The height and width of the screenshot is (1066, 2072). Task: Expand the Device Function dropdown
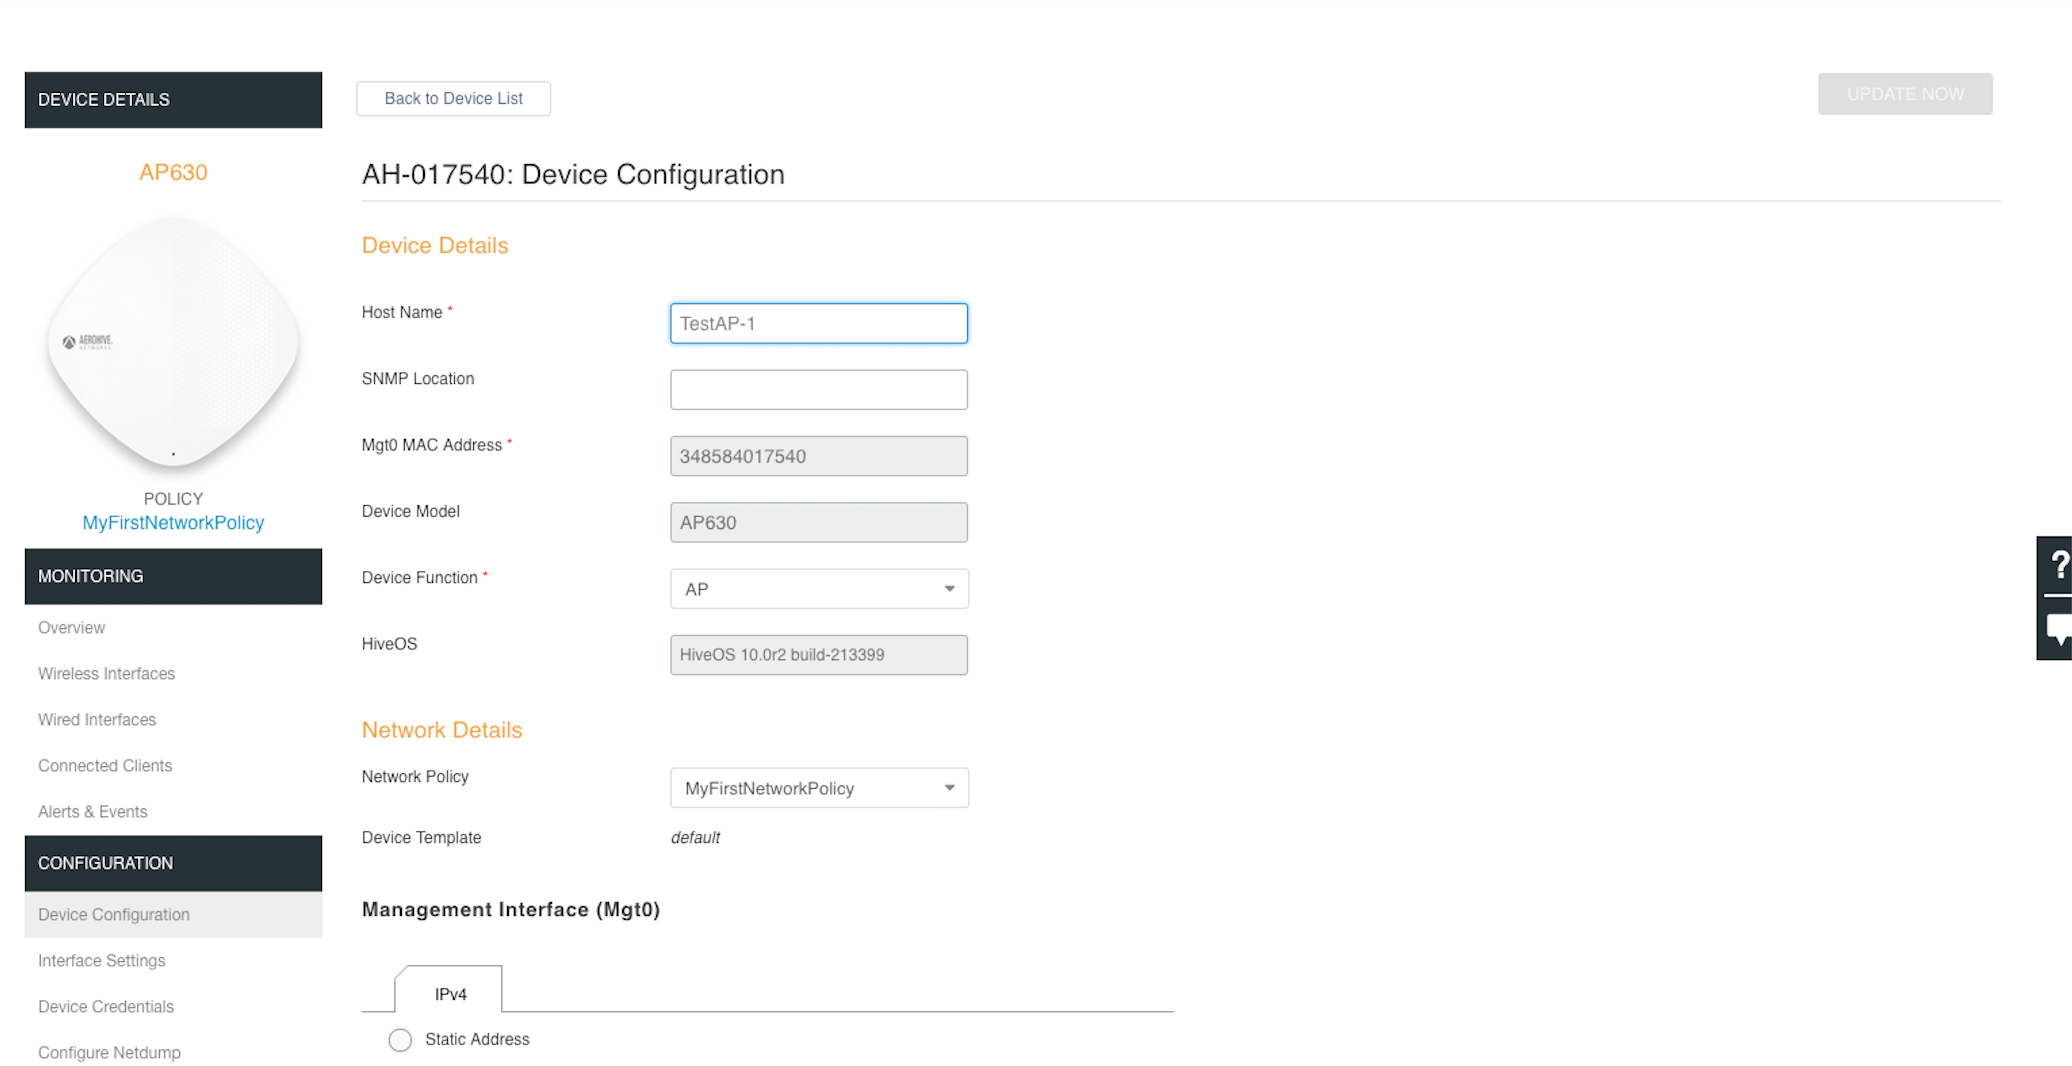[x=819, y=589]
